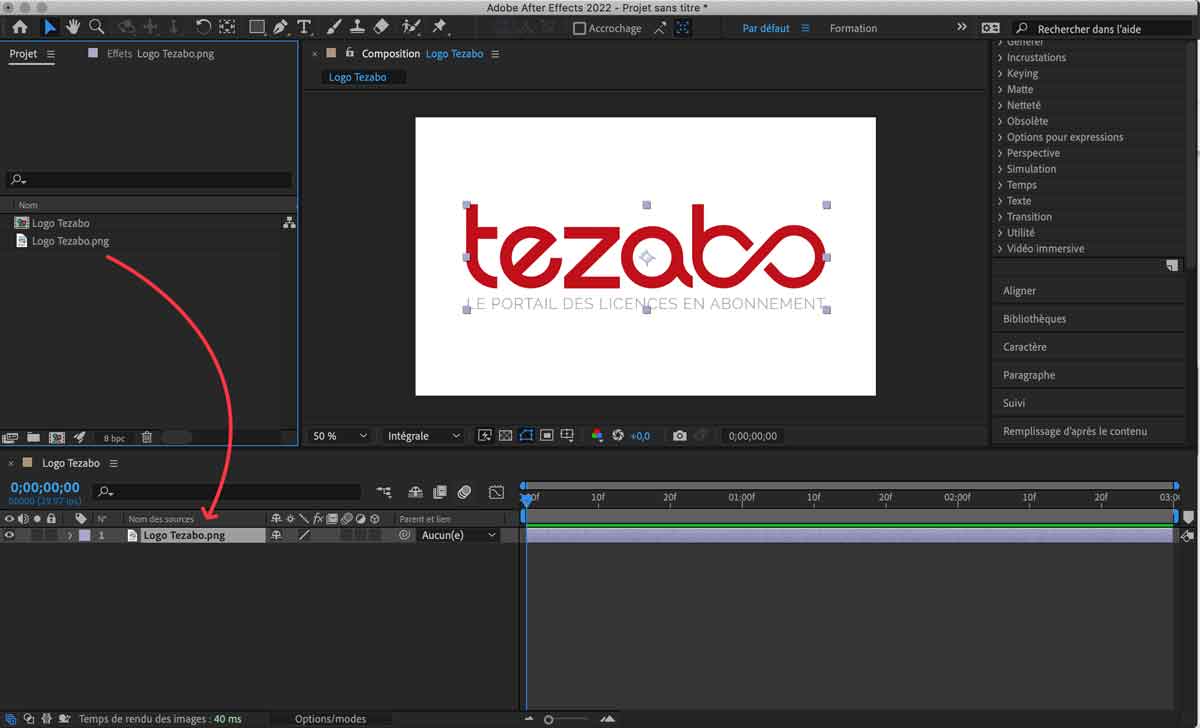1200x728 pixels.
Task: Enable the Accrochage snapping checkbox
Action: point(579,28)
